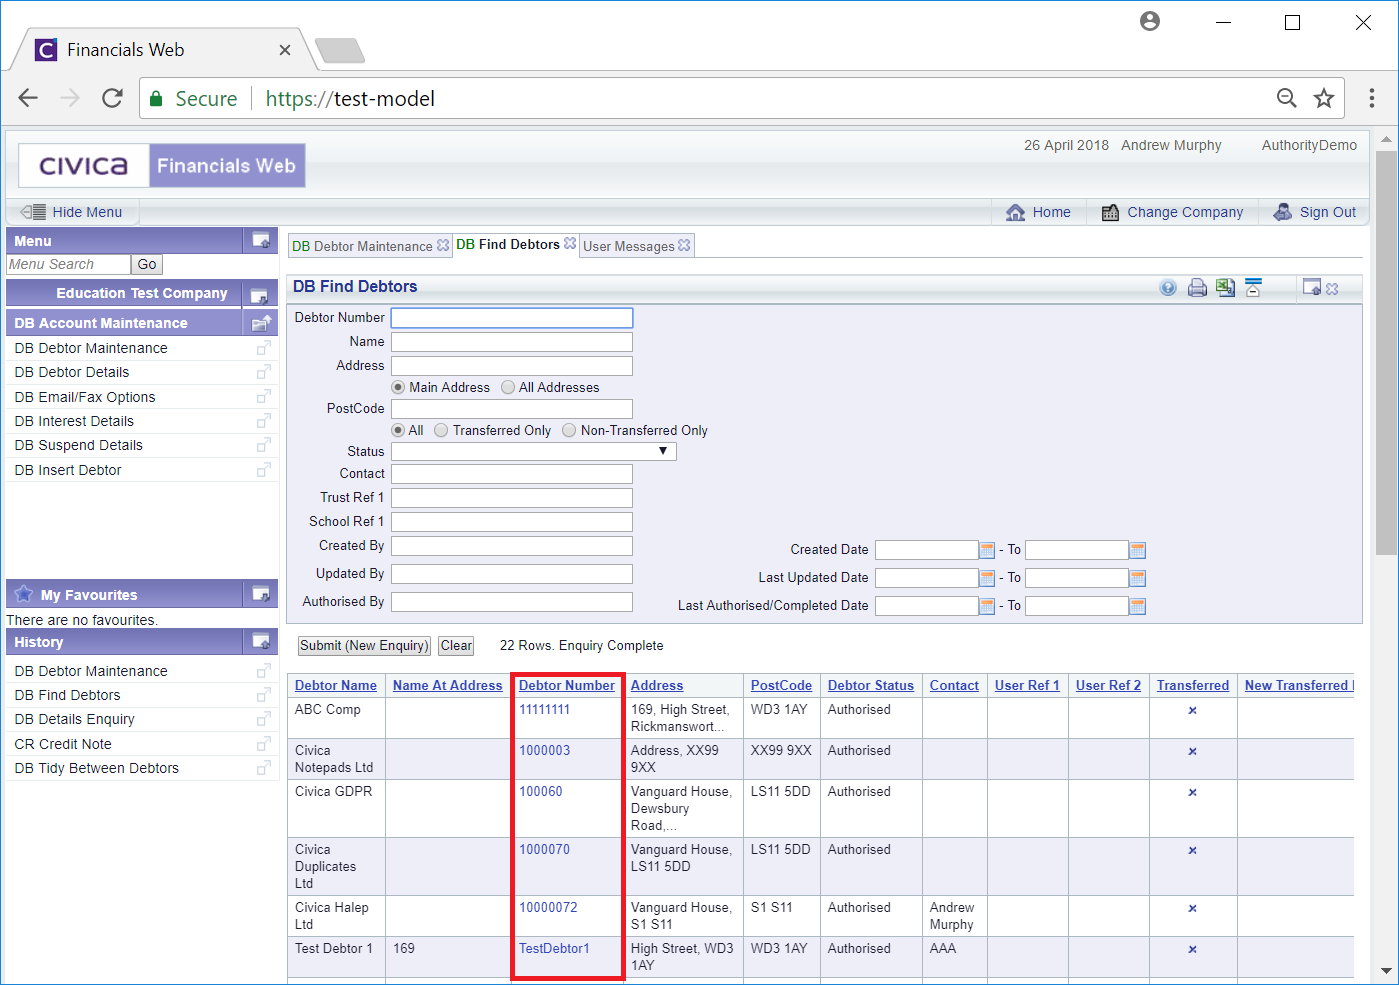Screen dimensions: 1399x985
Task: Open calendar for Last Updated Date from field
Action: coord(987,578)
